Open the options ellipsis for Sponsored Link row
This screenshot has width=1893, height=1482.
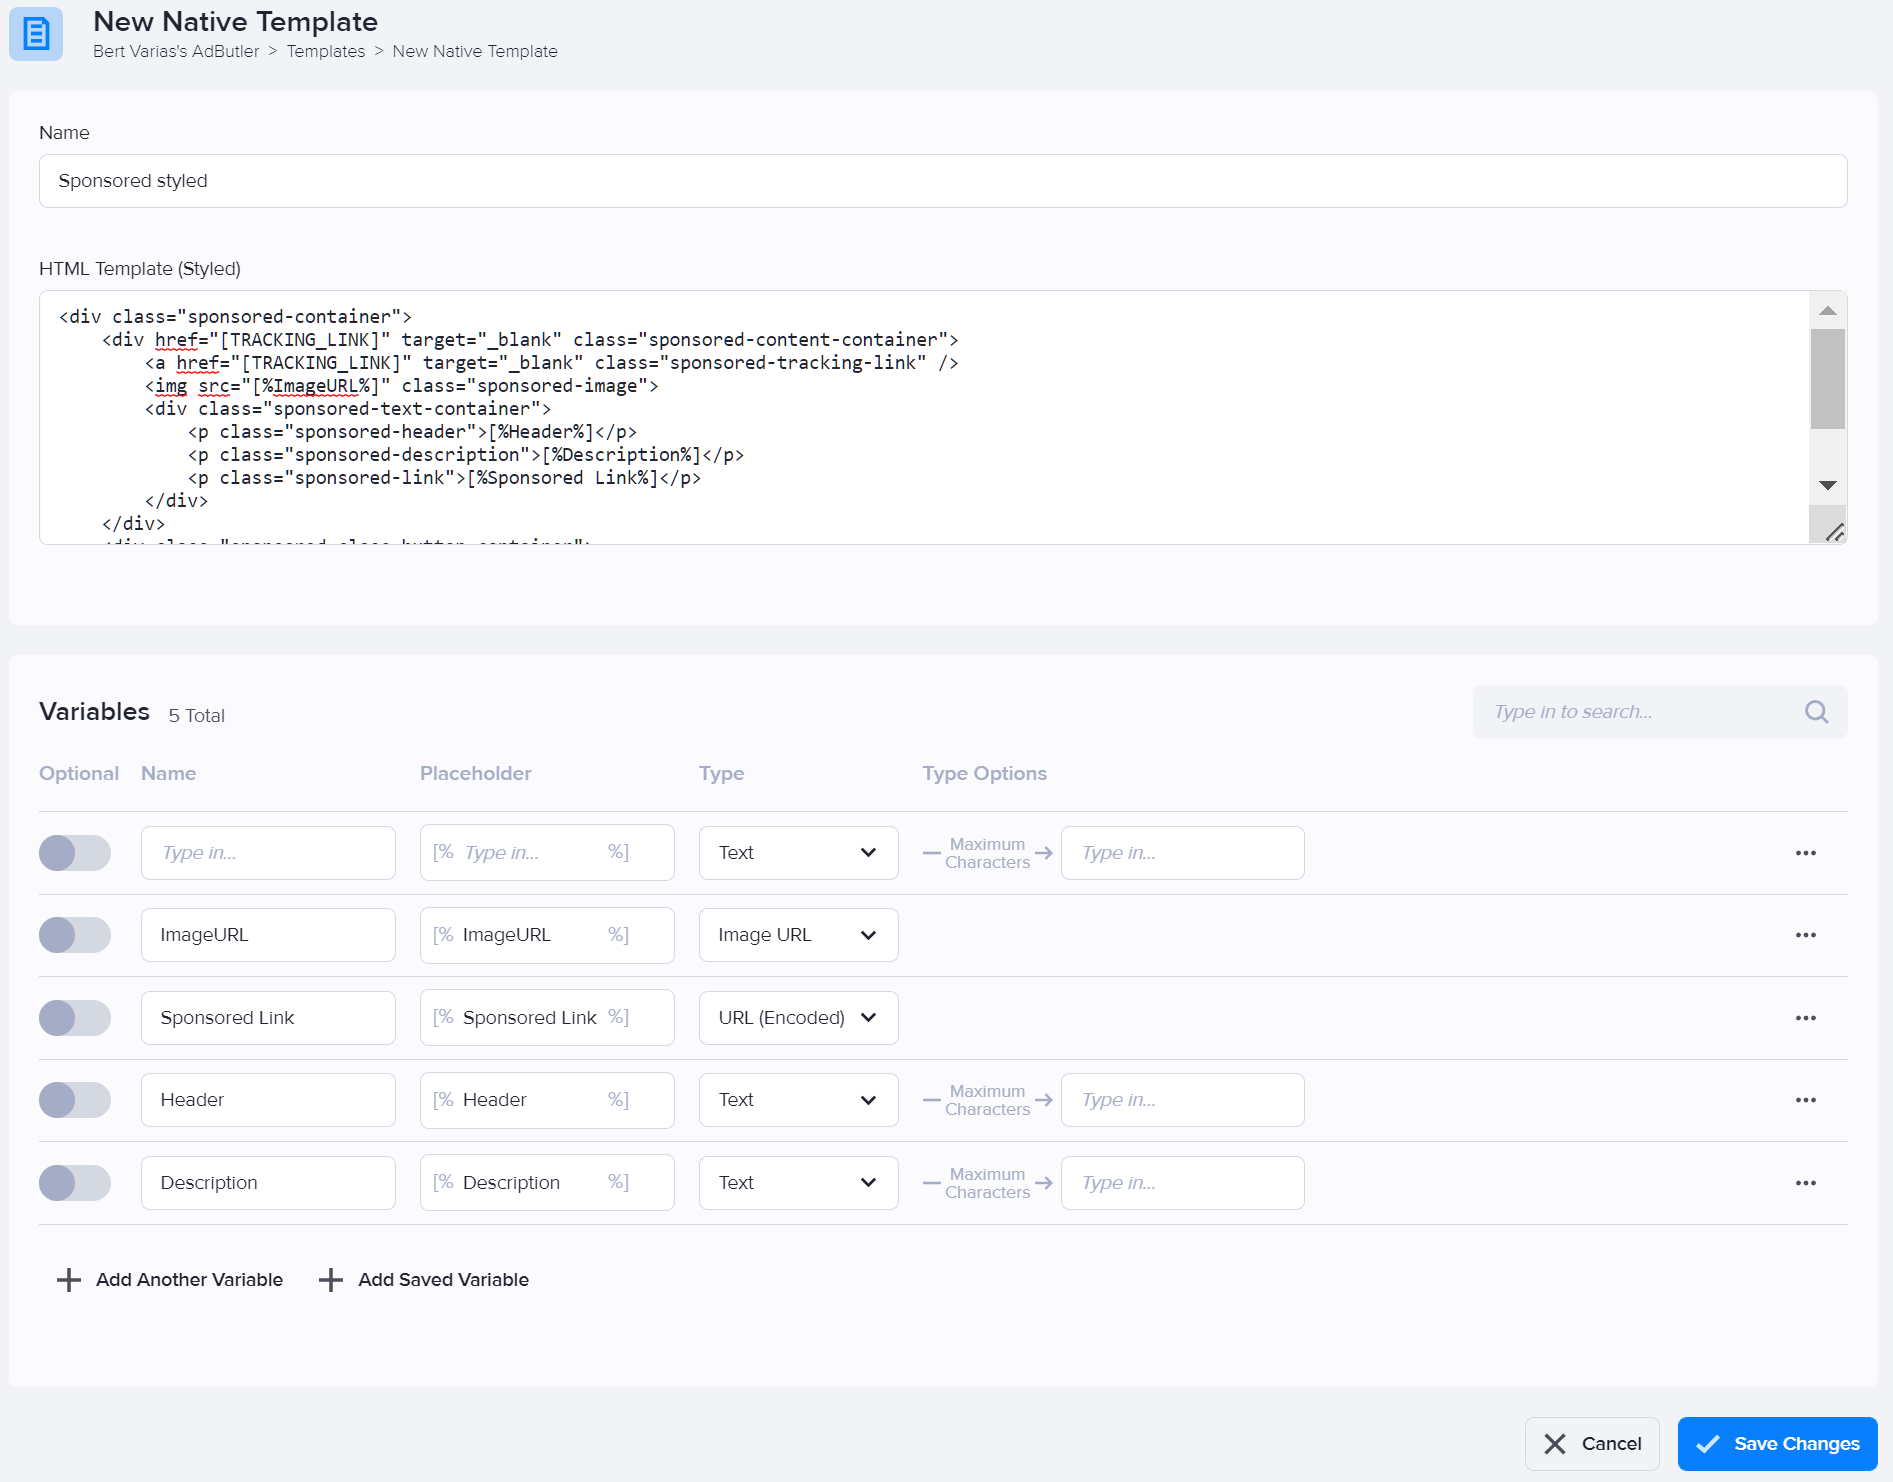(x=1805, y=1017)
